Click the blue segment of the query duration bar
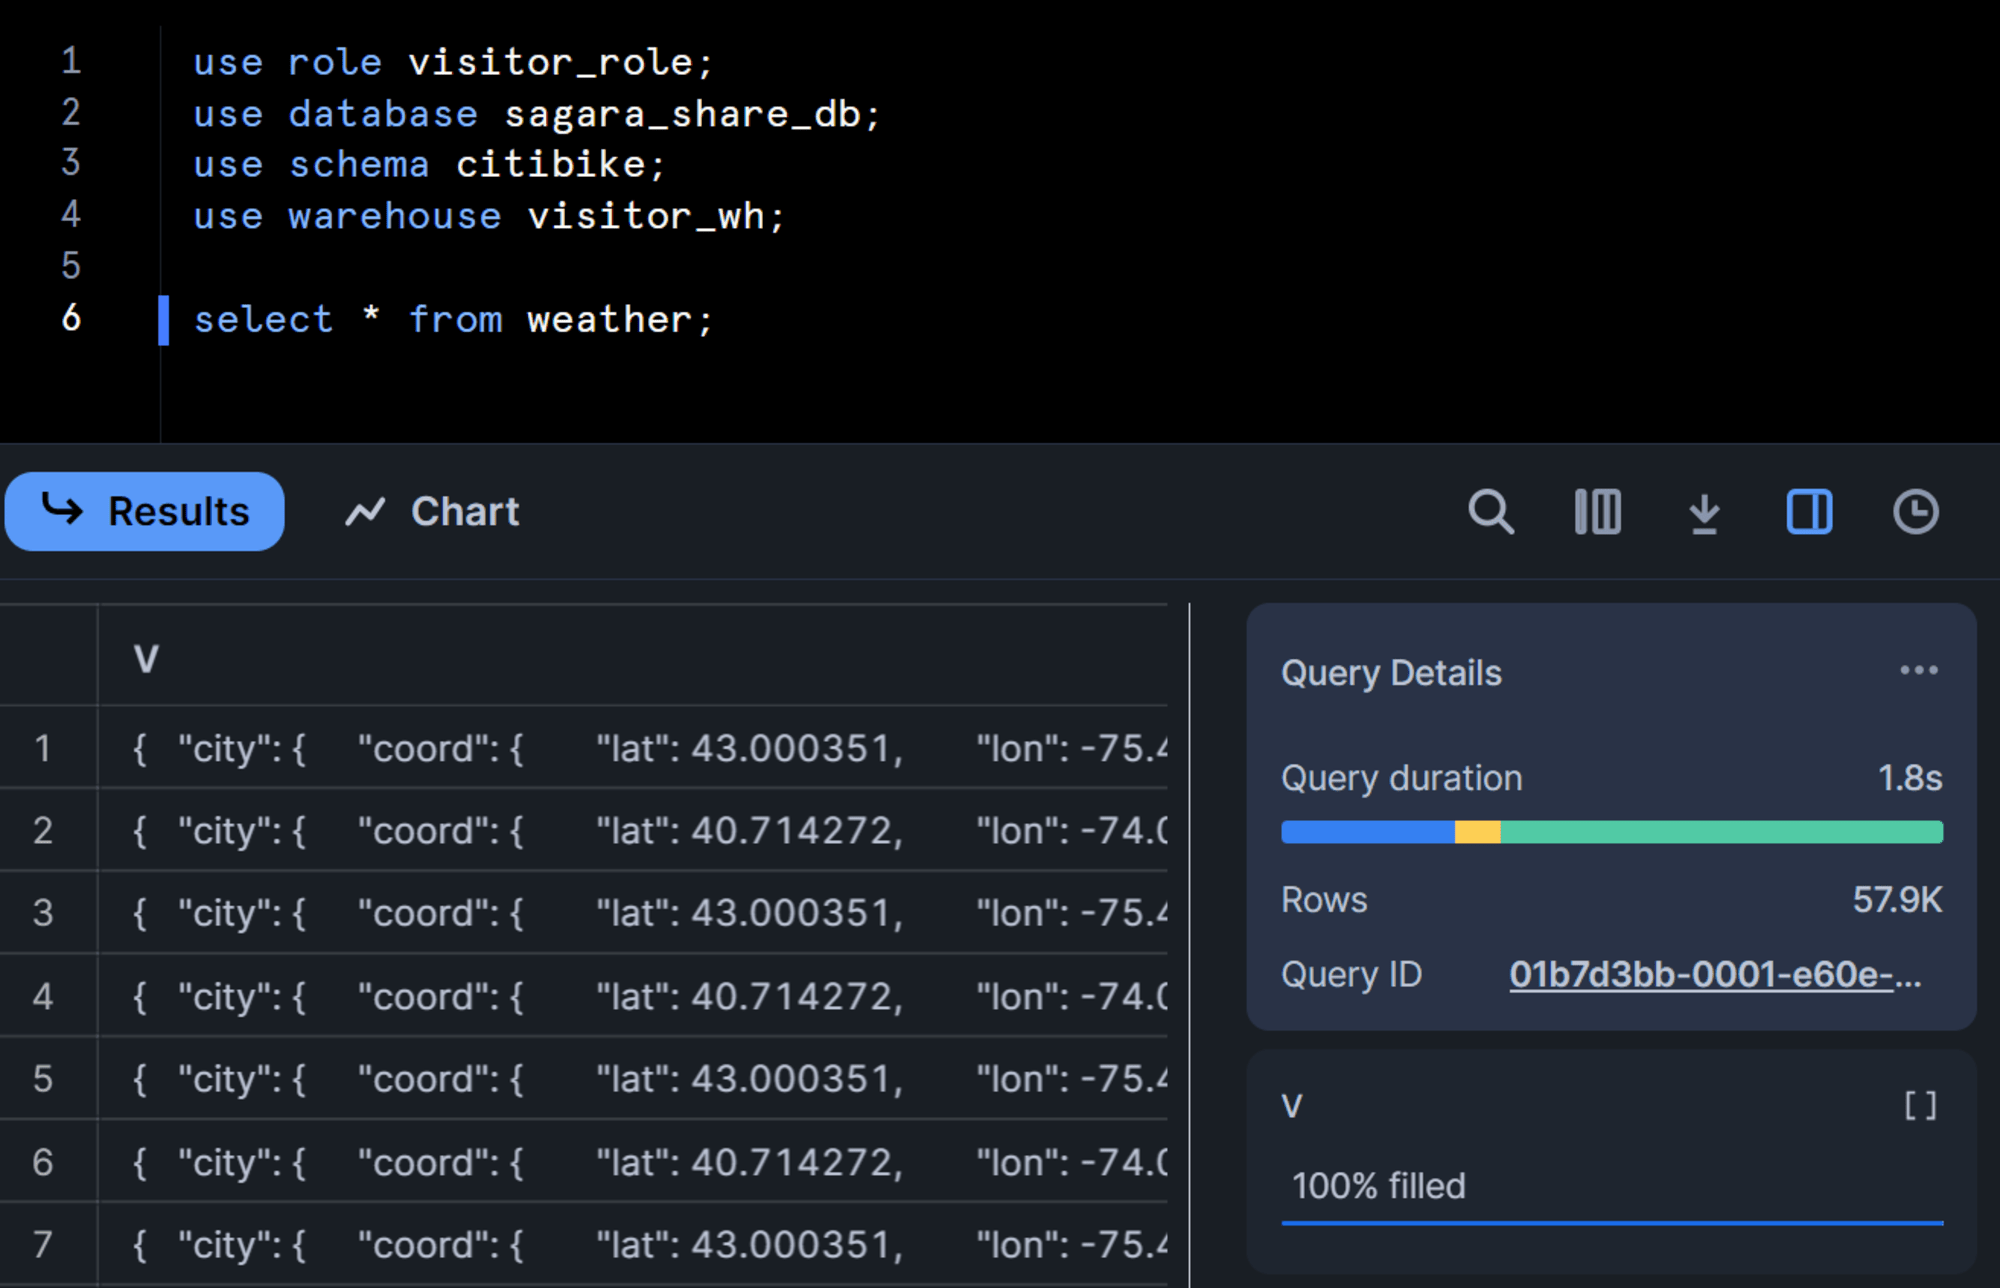The width and height of the screenshot is (2000, 1288). [1367, 832]
